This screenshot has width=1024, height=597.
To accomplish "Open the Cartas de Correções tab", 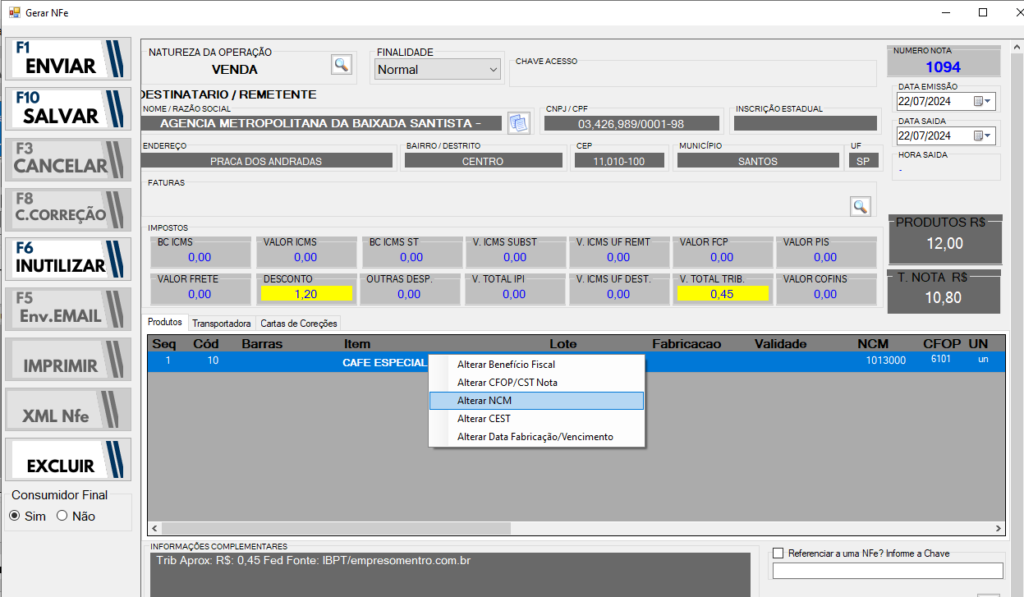I will click(x=299, y=323).
